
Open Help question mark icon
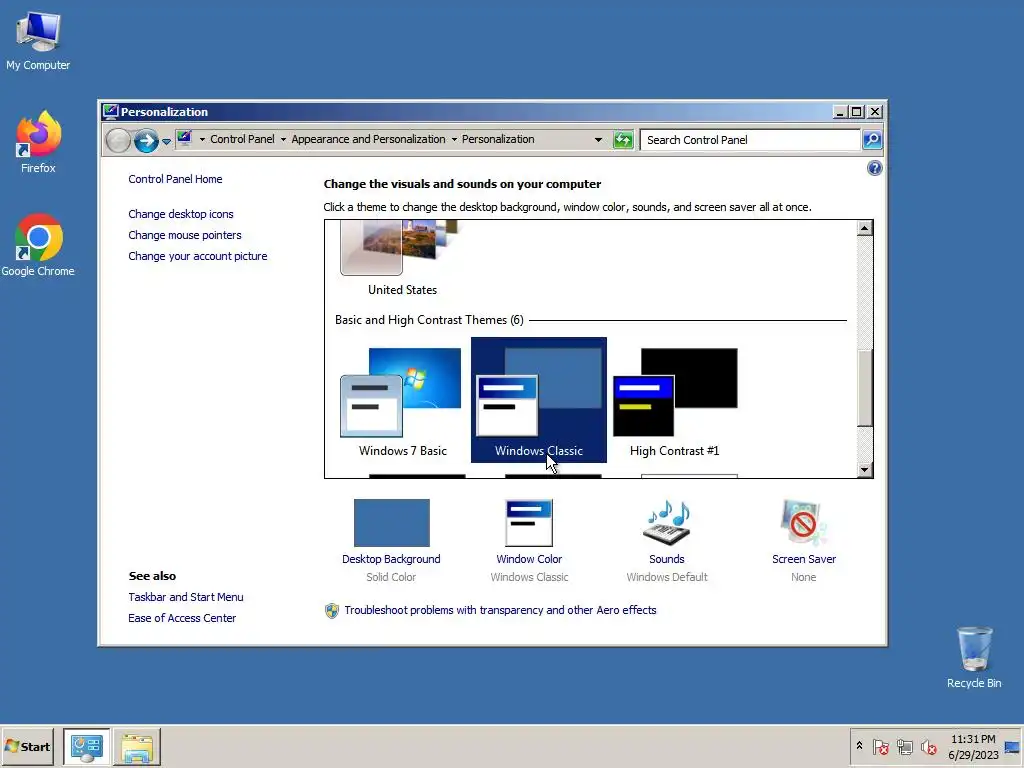click(874, 168)
